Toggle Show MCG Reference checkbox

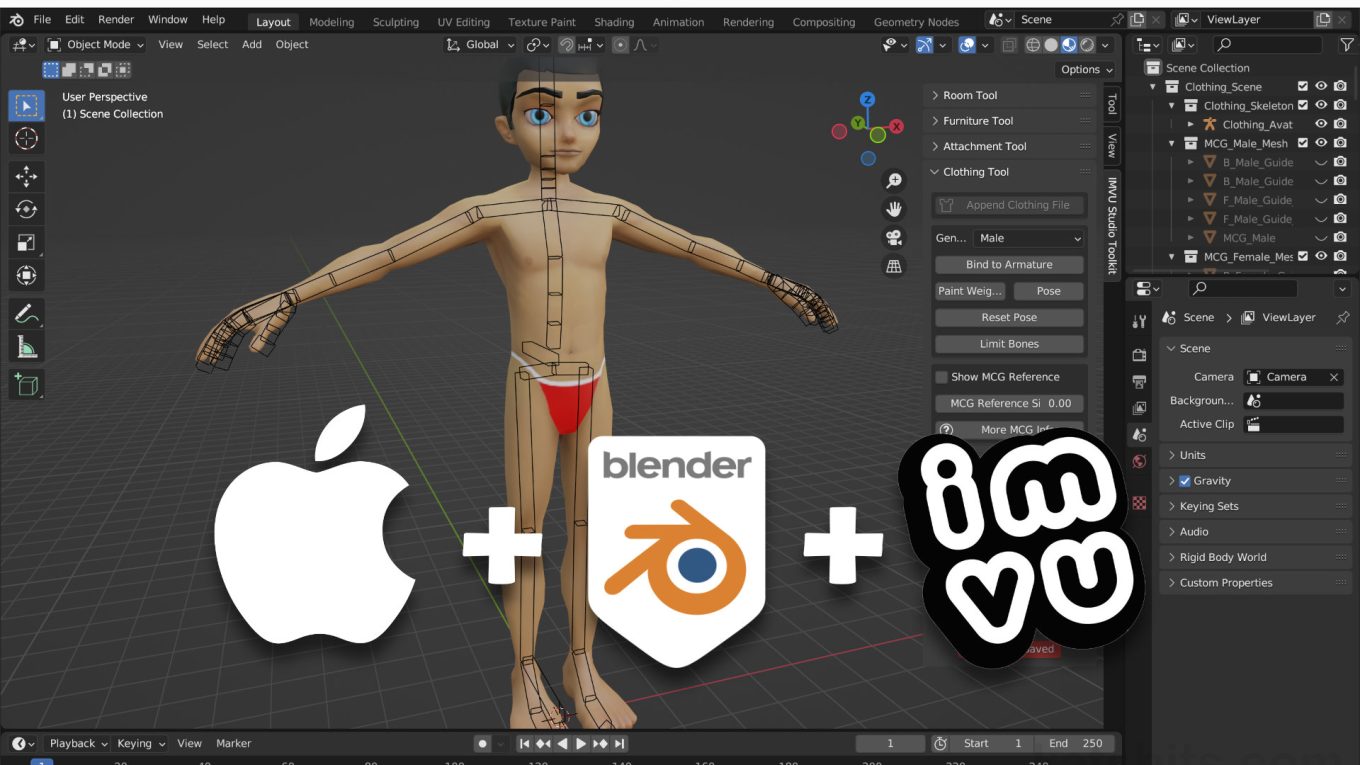click(x=941, y=377)
